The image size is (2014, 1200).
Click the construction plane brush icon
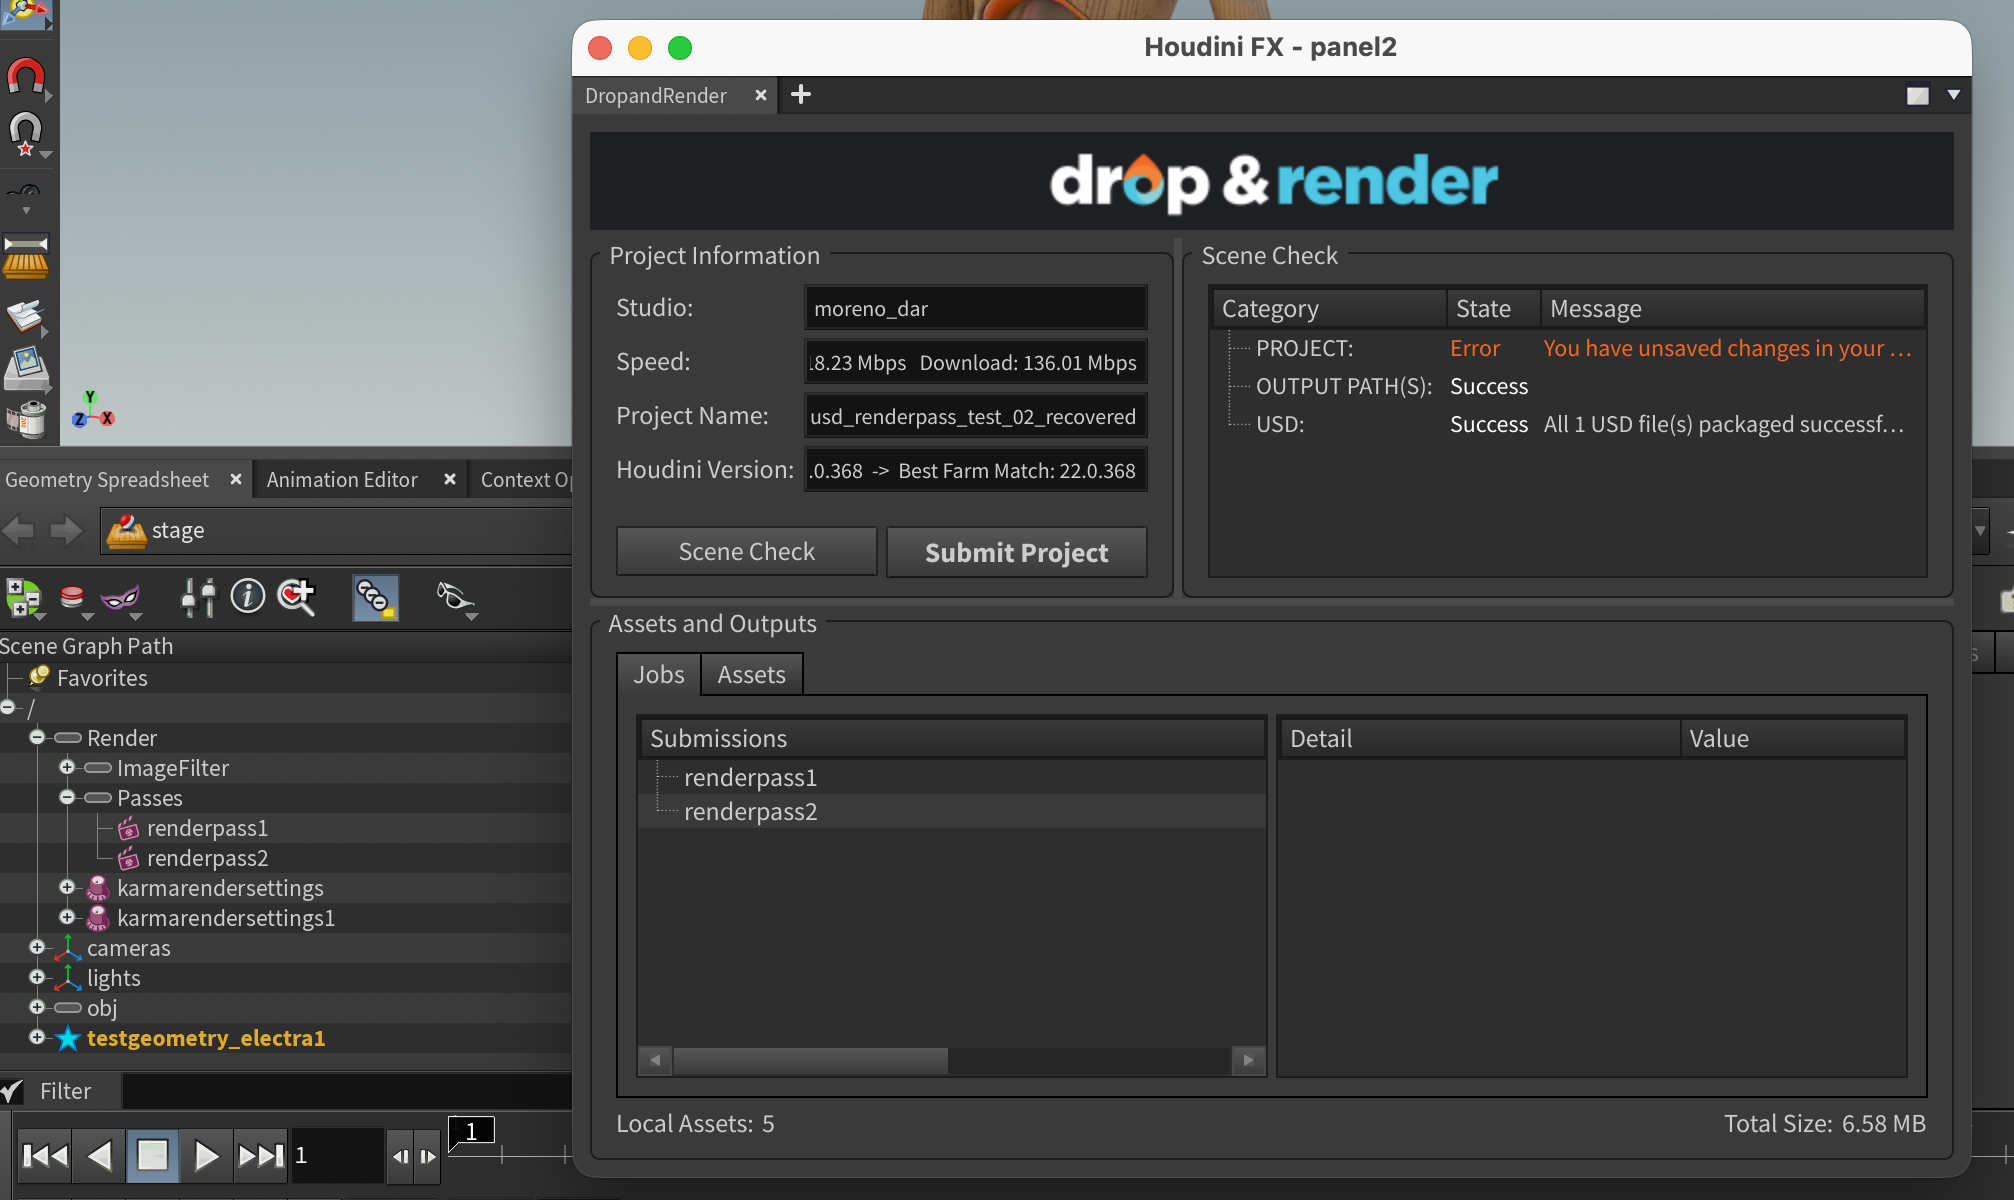26,258
